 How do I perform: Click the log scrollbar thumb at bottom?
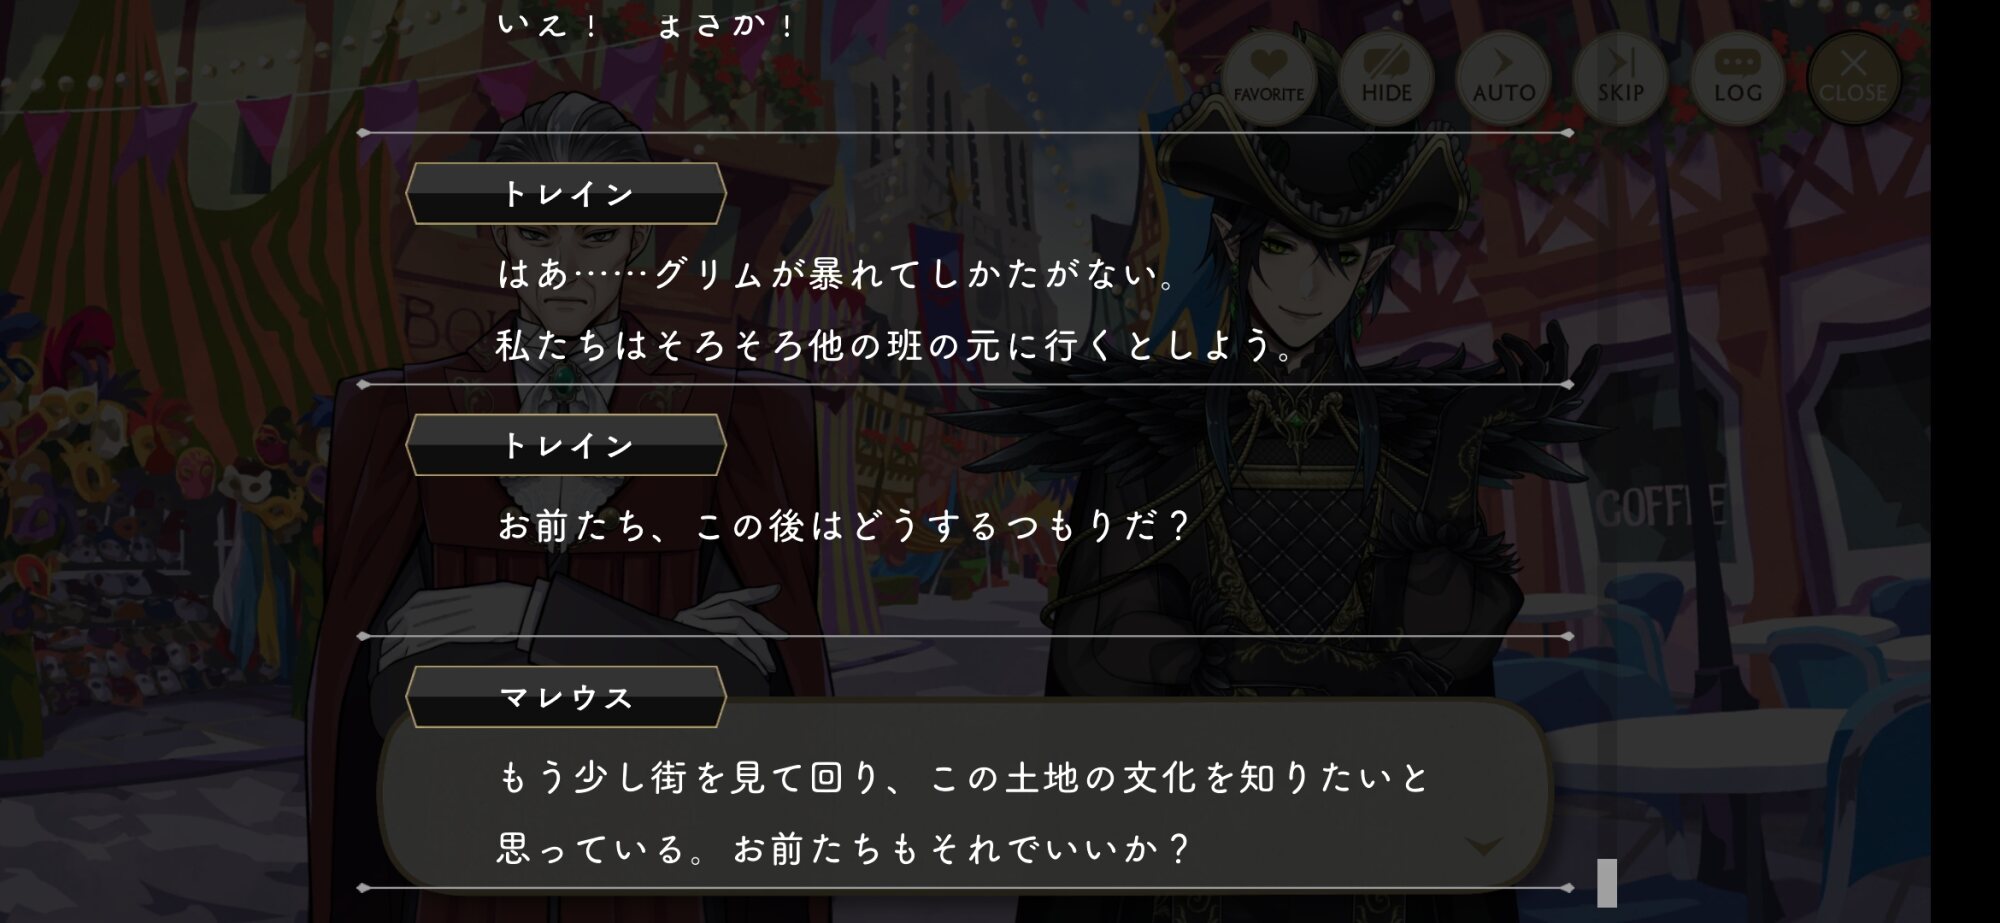[1607, 882]
